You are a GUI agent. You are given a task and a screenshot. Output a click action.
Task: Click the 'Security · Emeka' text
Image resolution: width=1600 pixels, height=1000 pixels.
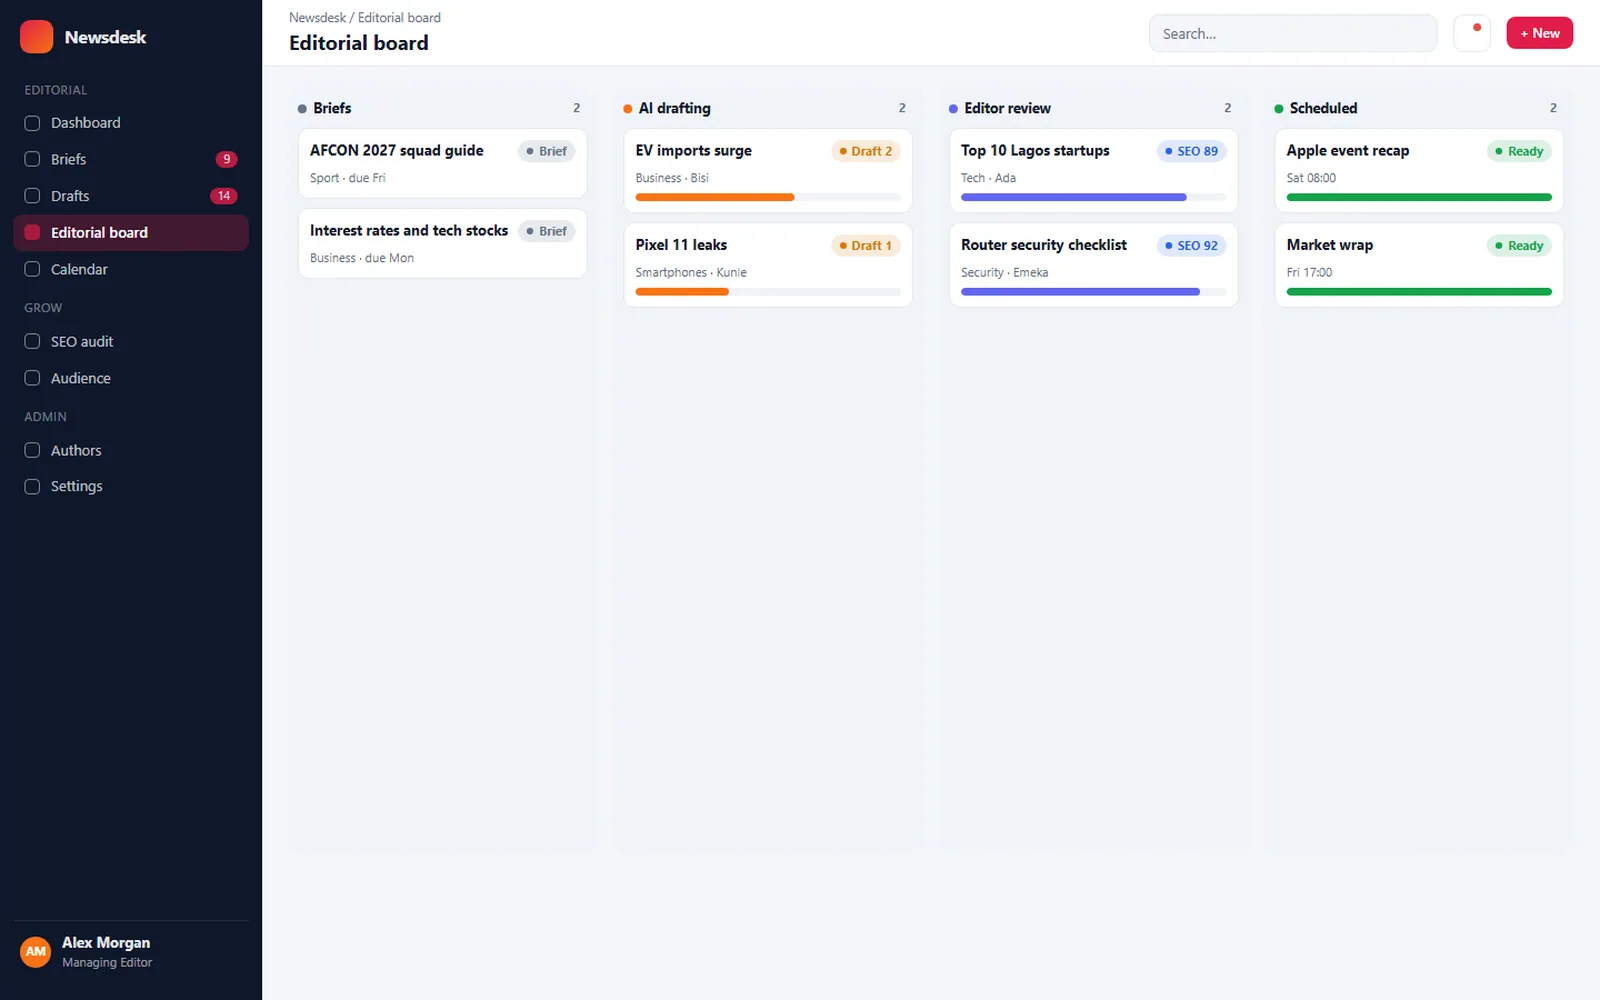(x=1004, y=272)
